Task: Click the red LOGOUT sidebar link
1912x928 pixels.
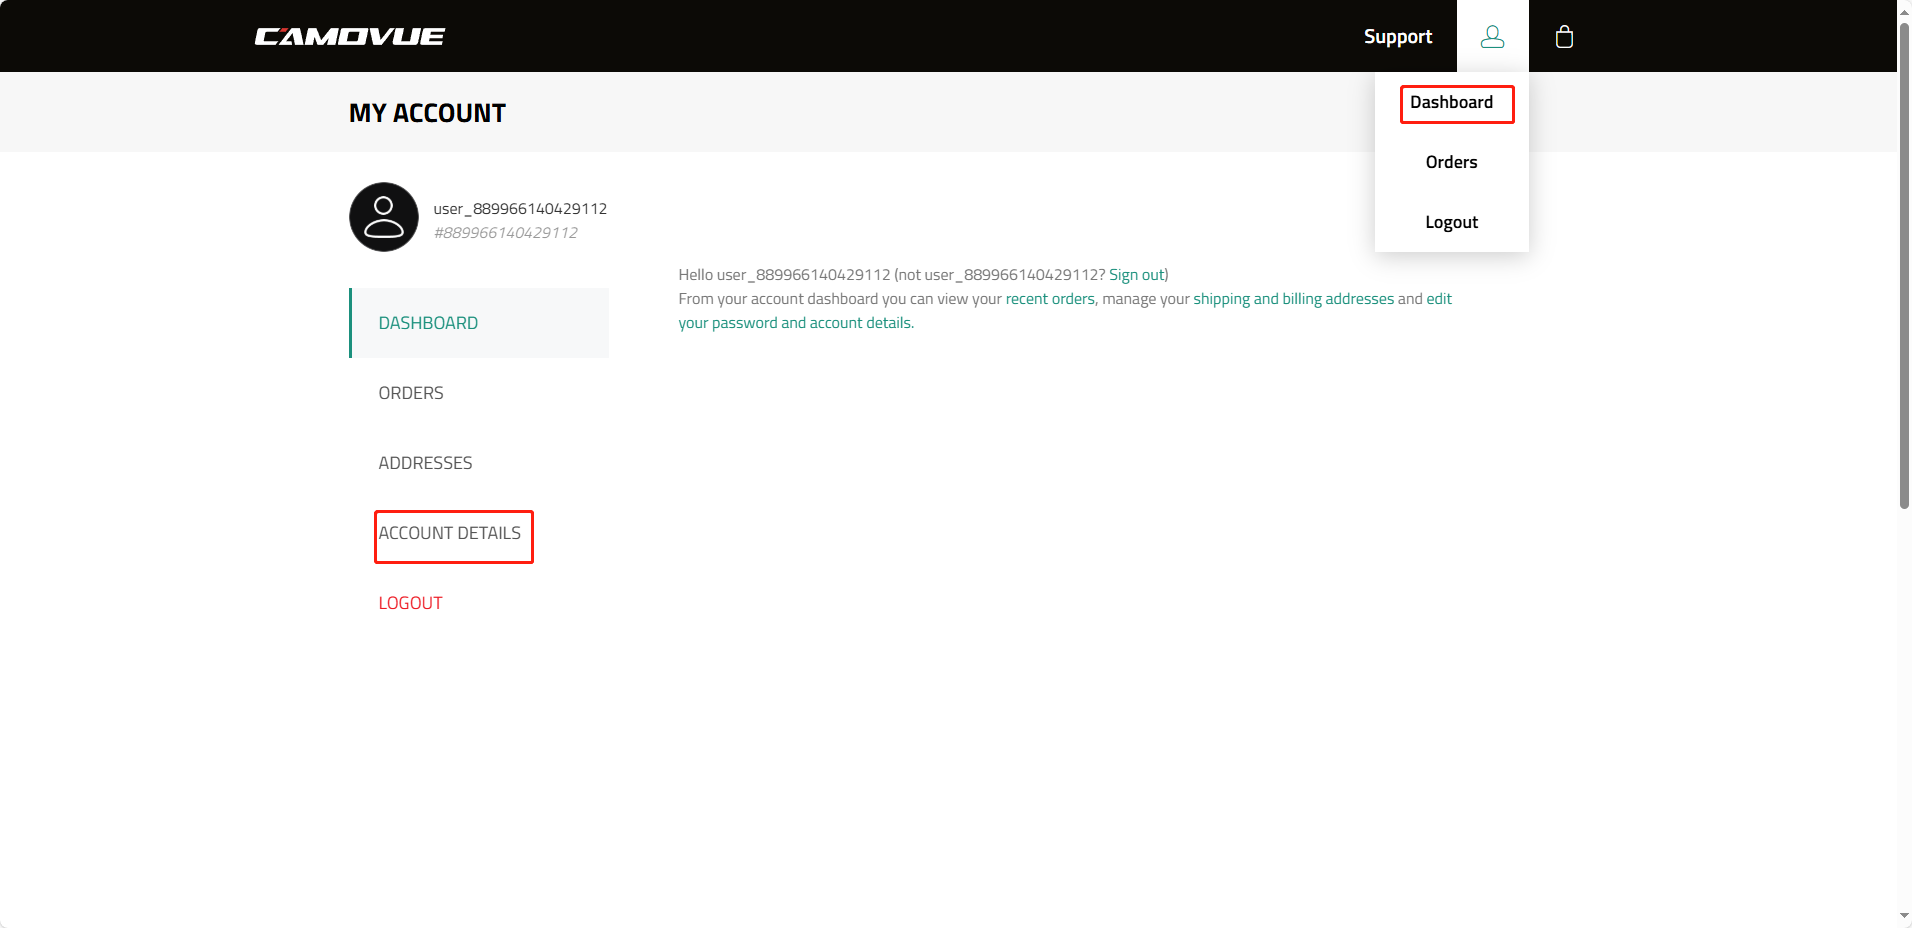Action: tap(410, 603)
